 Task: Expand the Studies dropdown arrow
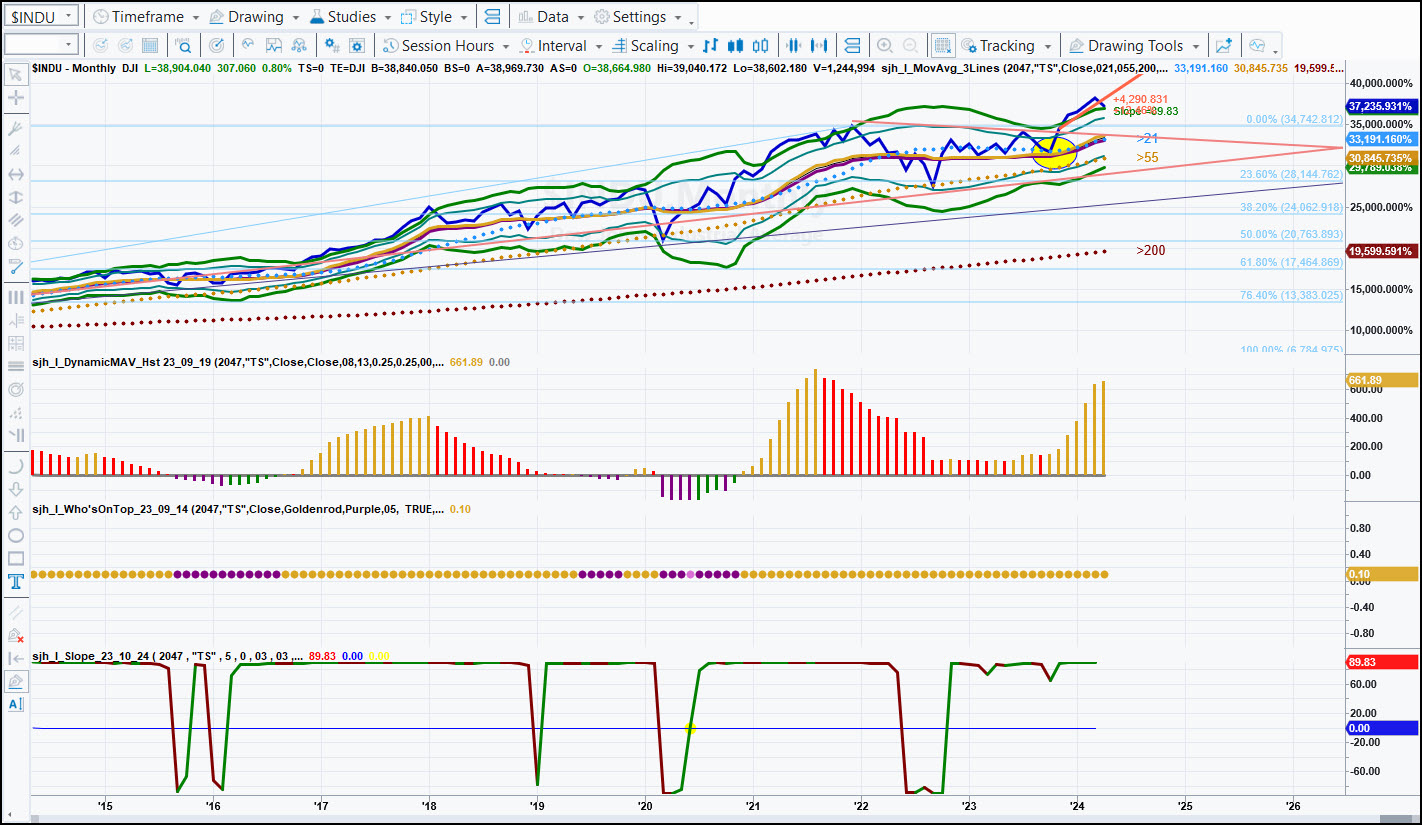387,18
